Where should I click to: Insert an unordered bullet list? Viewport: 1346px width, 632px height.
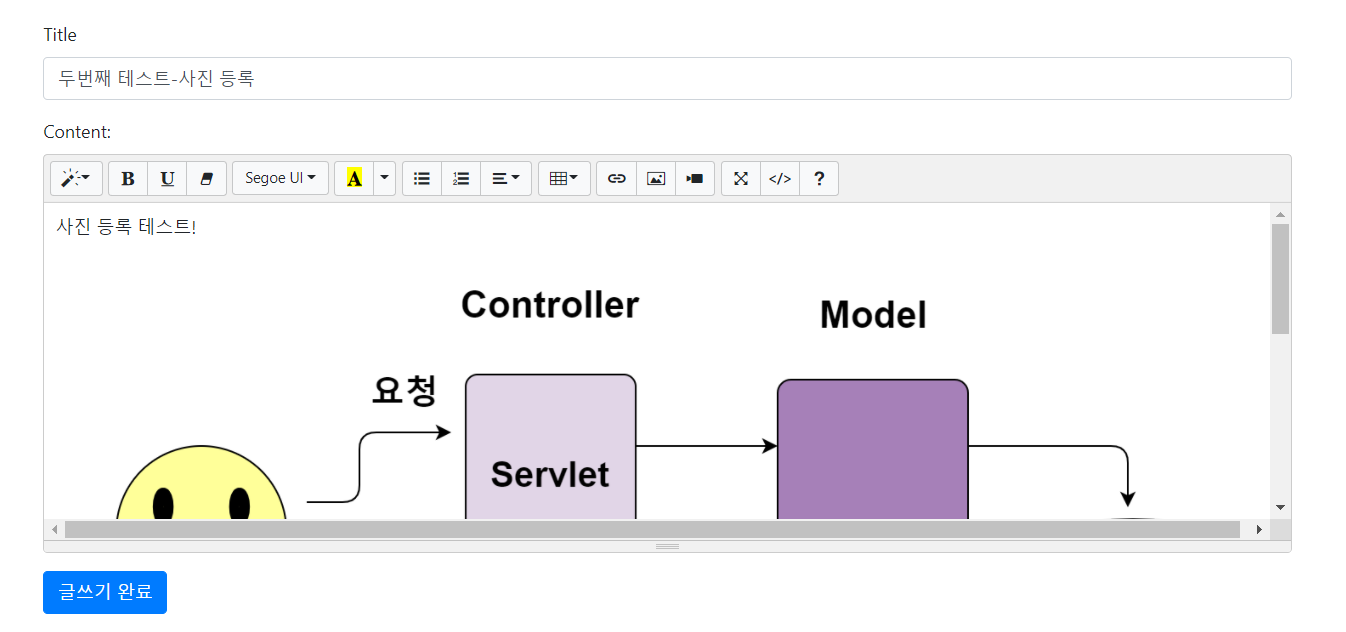tap(422, 179)
